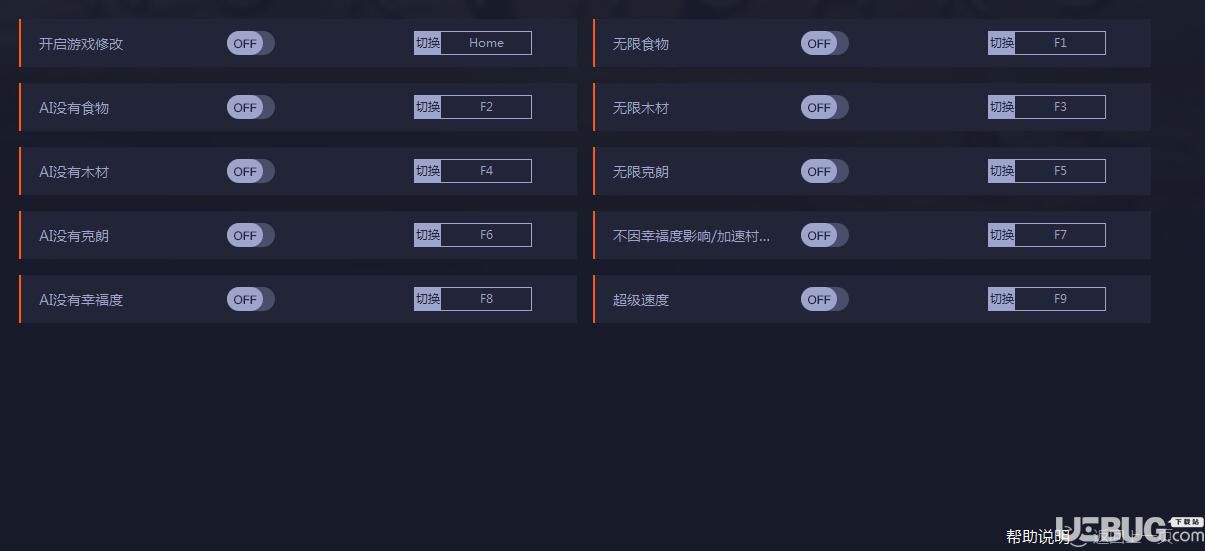Select the F1 hotkey field
The image size is (1205, 551).
tap(1060, 43)
